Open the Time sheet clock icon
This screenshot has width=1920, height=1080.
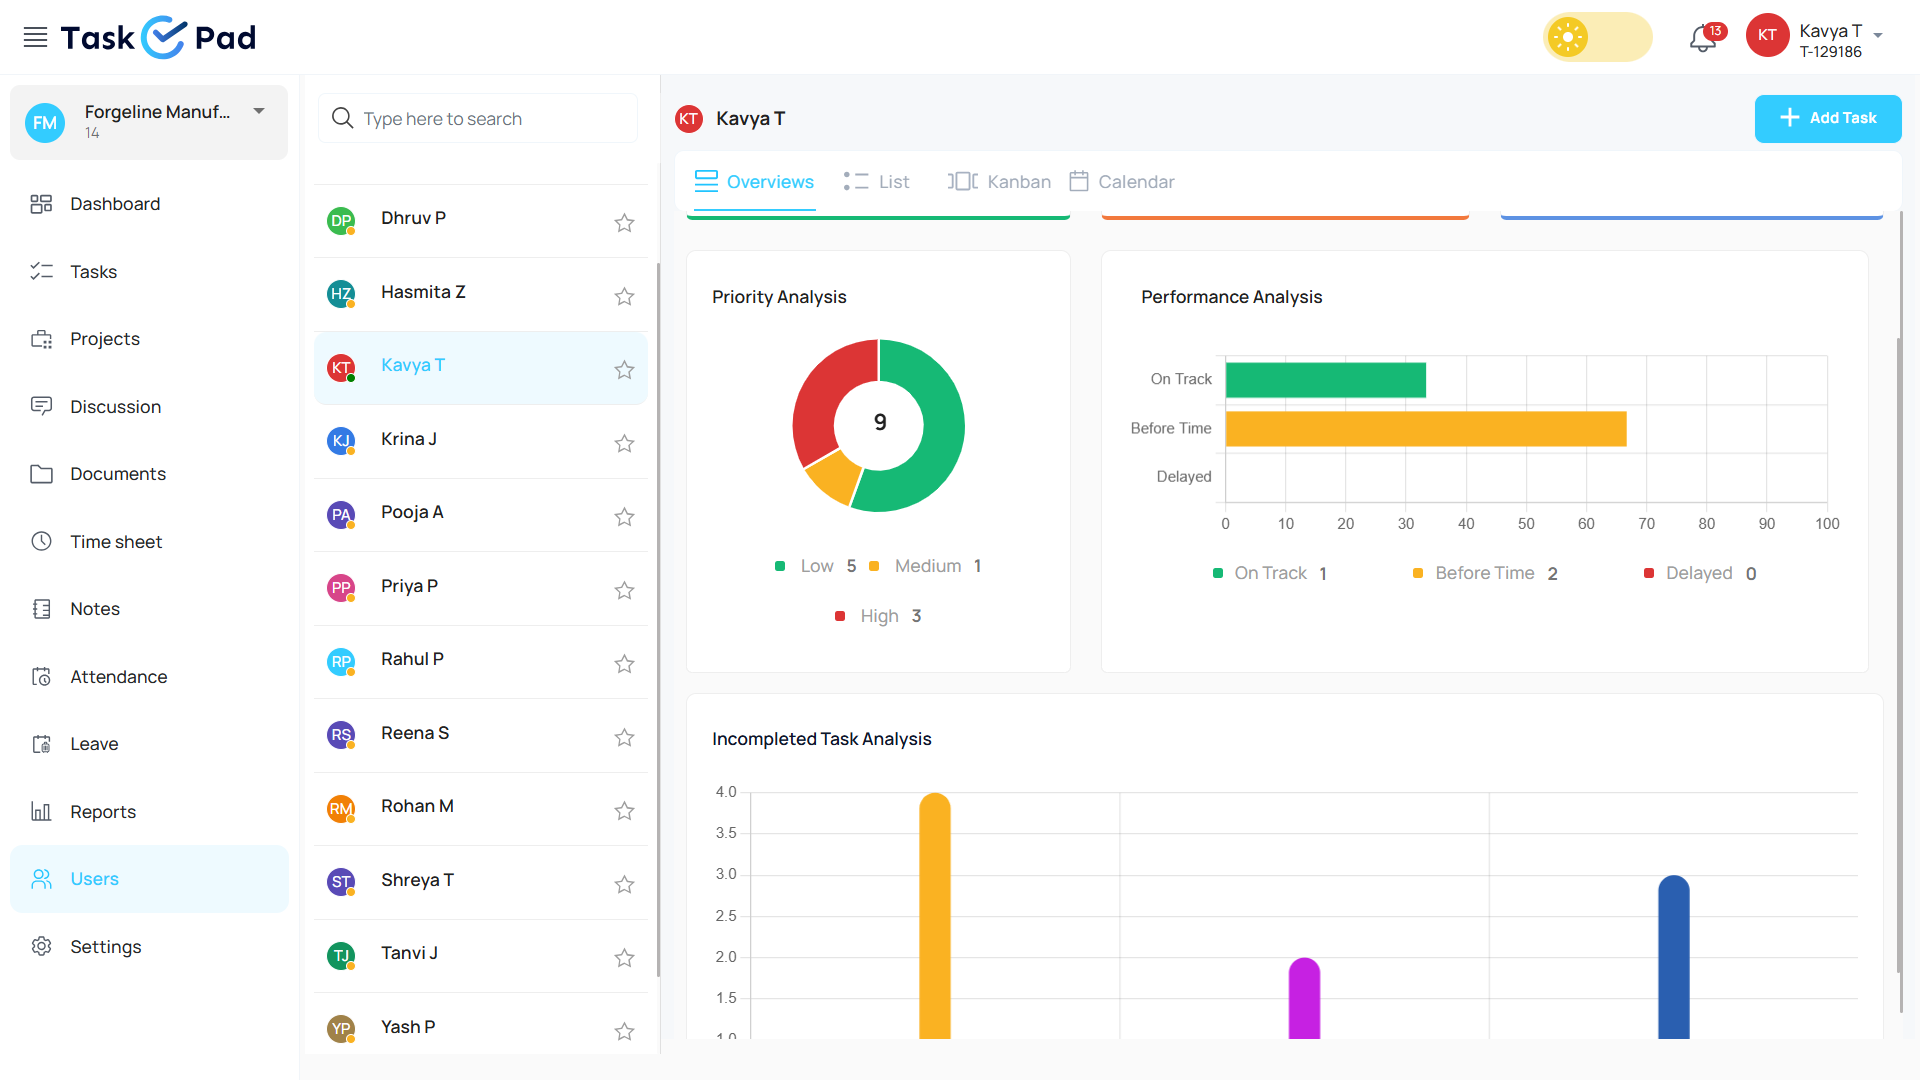[x=41, y=541]
